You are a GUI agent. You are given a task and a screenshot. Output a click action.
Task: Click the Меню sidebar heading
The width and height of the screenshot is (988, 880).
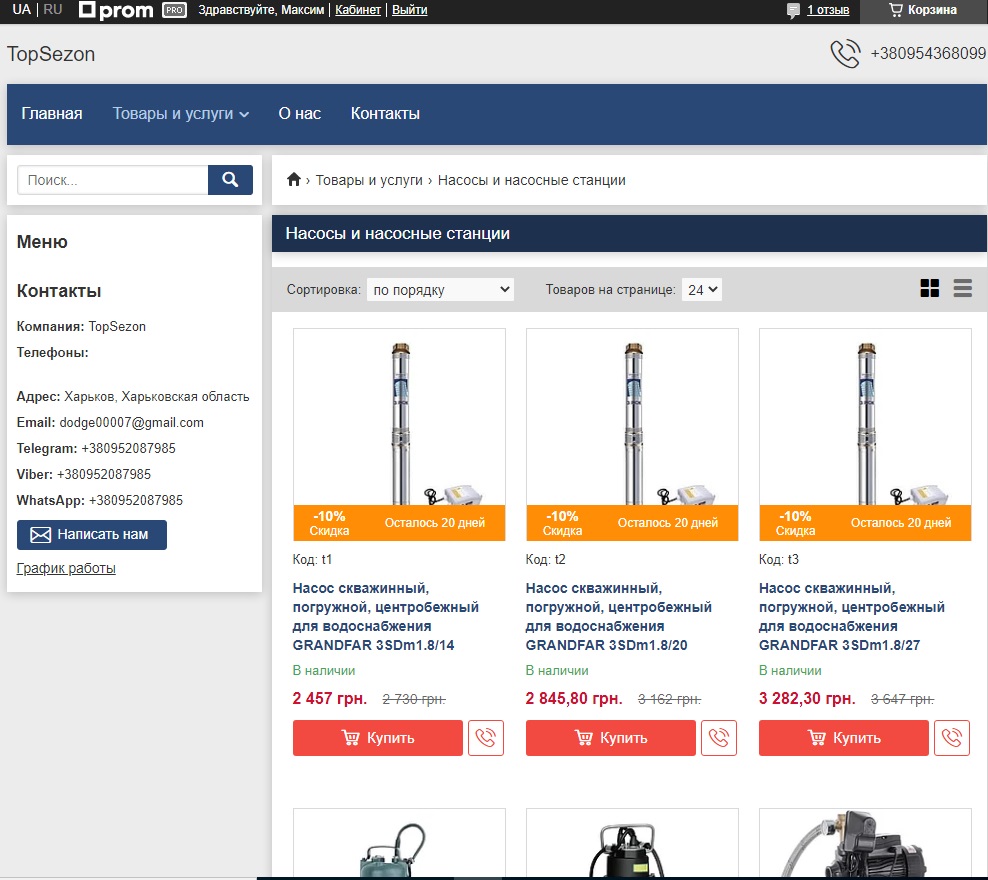pyautogui.click(x=42, y=242)
